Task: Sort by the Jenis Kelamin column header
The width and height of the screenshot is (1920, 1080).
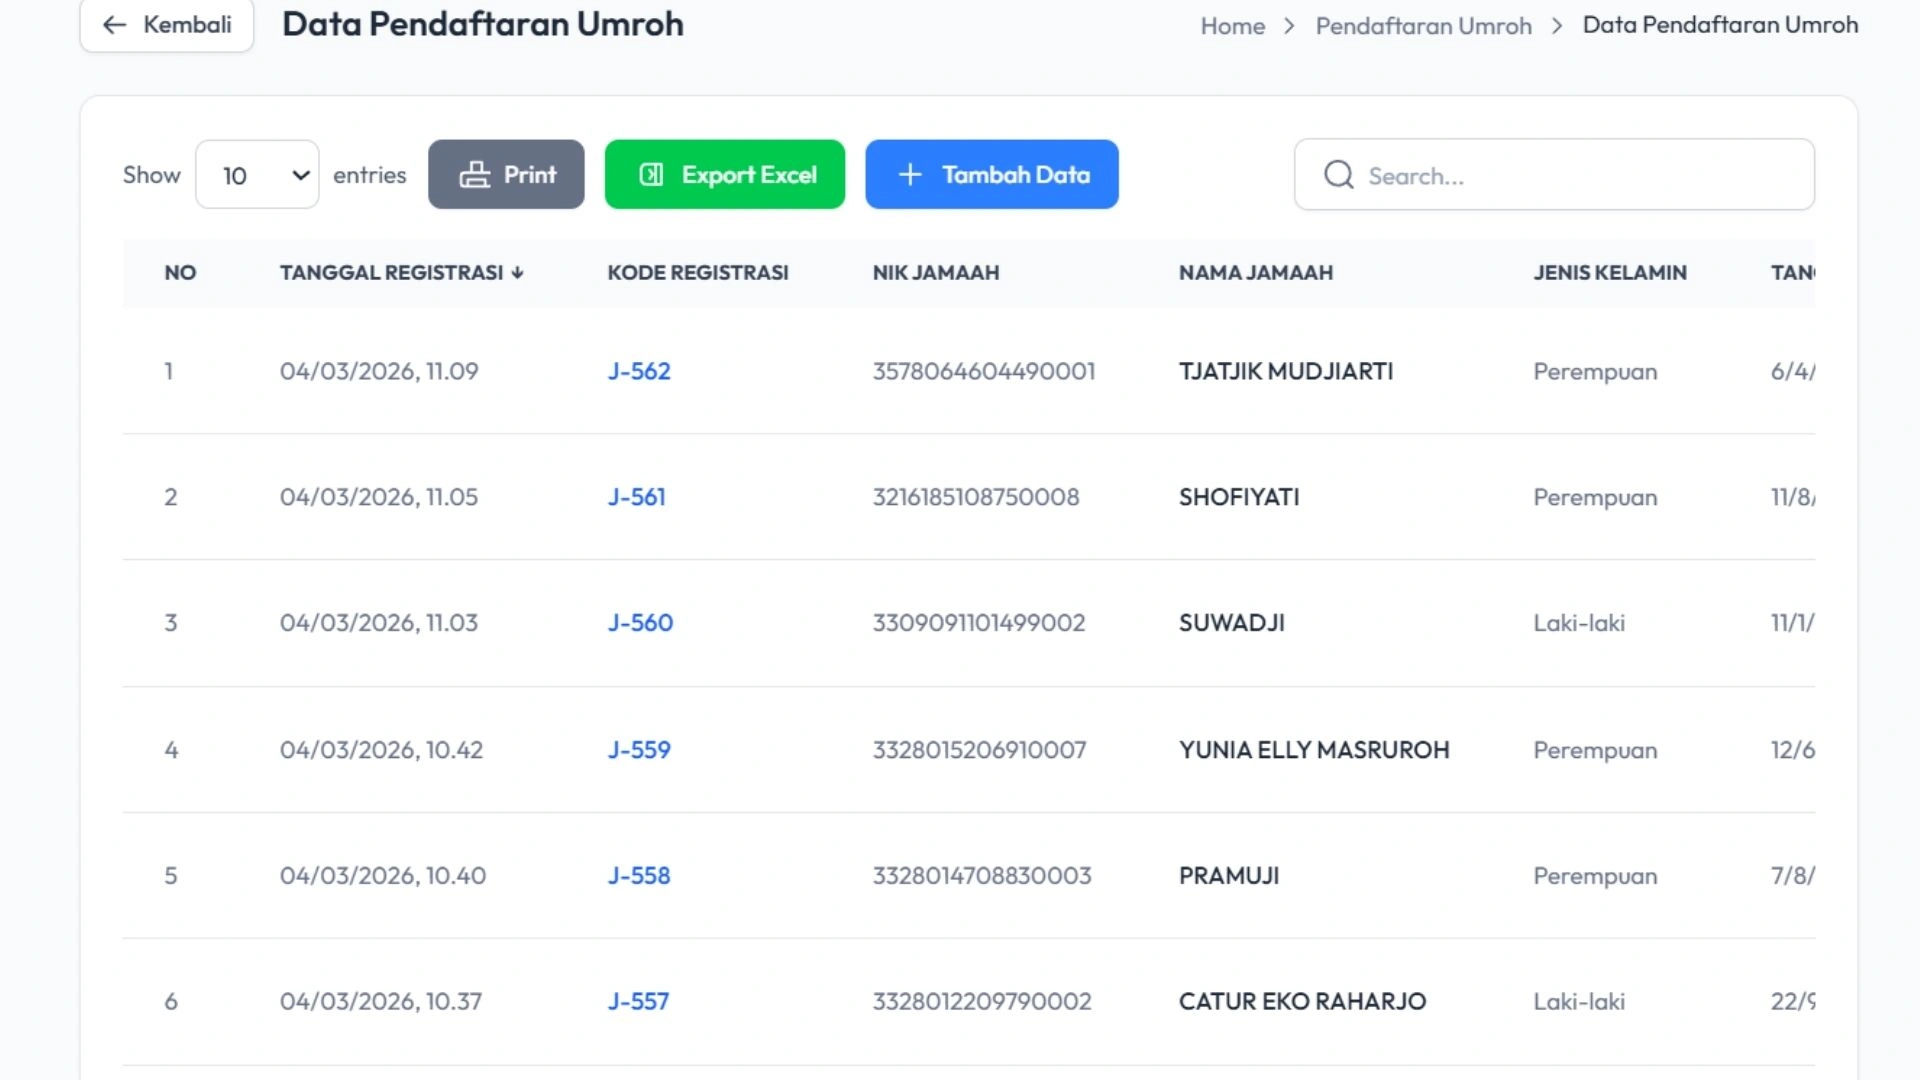Action: 1609,273
